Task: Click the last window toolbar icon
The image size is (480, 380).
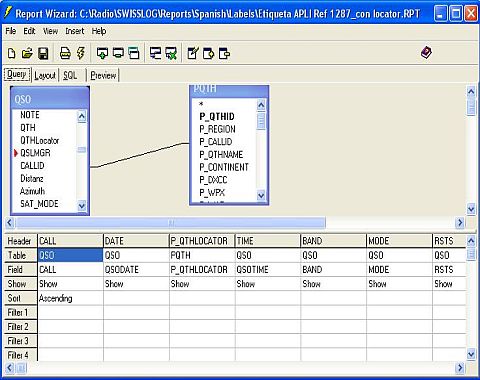Action: tap(225, 53)
